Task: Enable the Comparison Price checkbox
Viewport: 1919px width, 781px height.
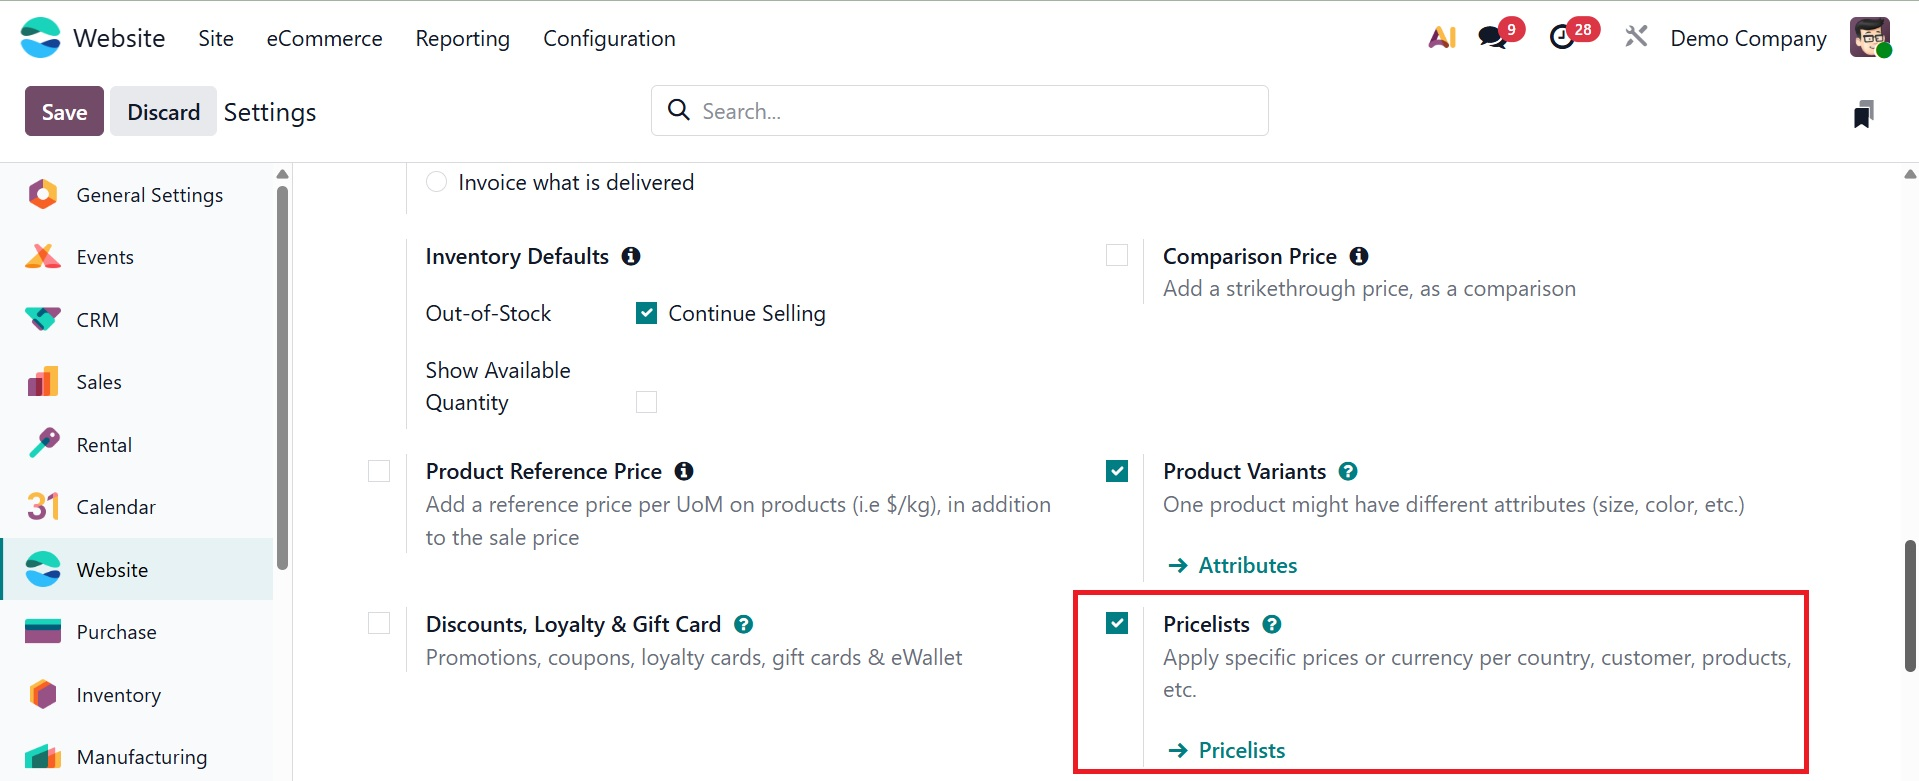Action: pyautogui.click(x=1117, y=255)
